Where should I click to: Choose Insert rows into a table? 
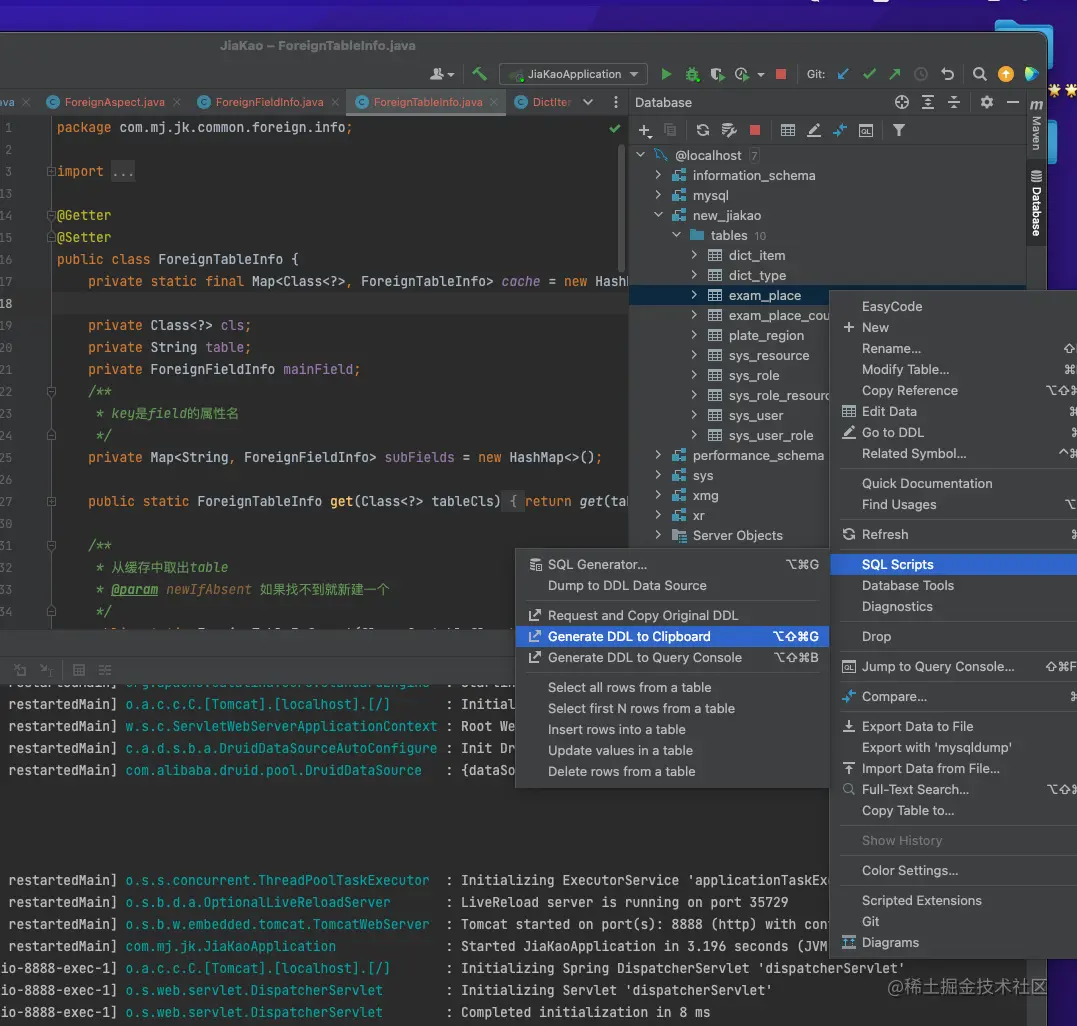(672, 729)
